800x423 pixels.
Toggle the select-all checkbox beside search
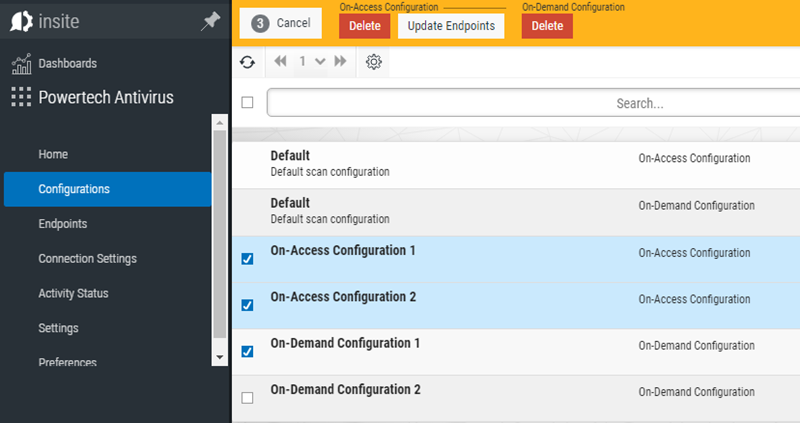pos(247,103)
